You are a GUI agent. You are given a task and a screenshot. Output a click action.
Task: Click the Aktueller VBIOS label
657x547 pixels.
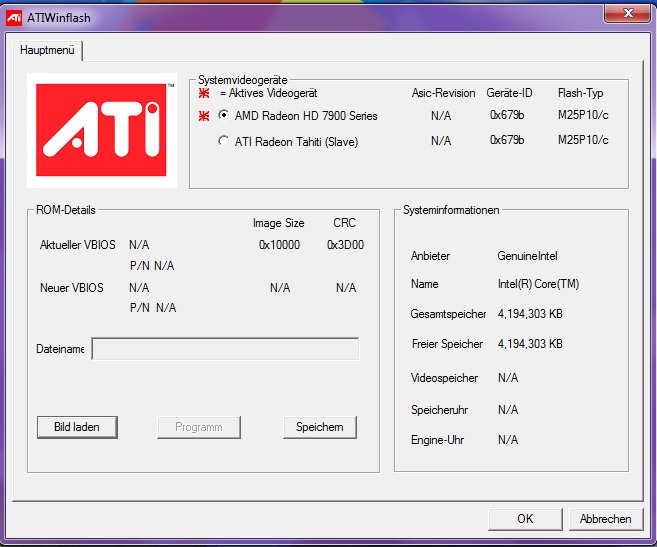pyautogui.click(x=78, y=245)
